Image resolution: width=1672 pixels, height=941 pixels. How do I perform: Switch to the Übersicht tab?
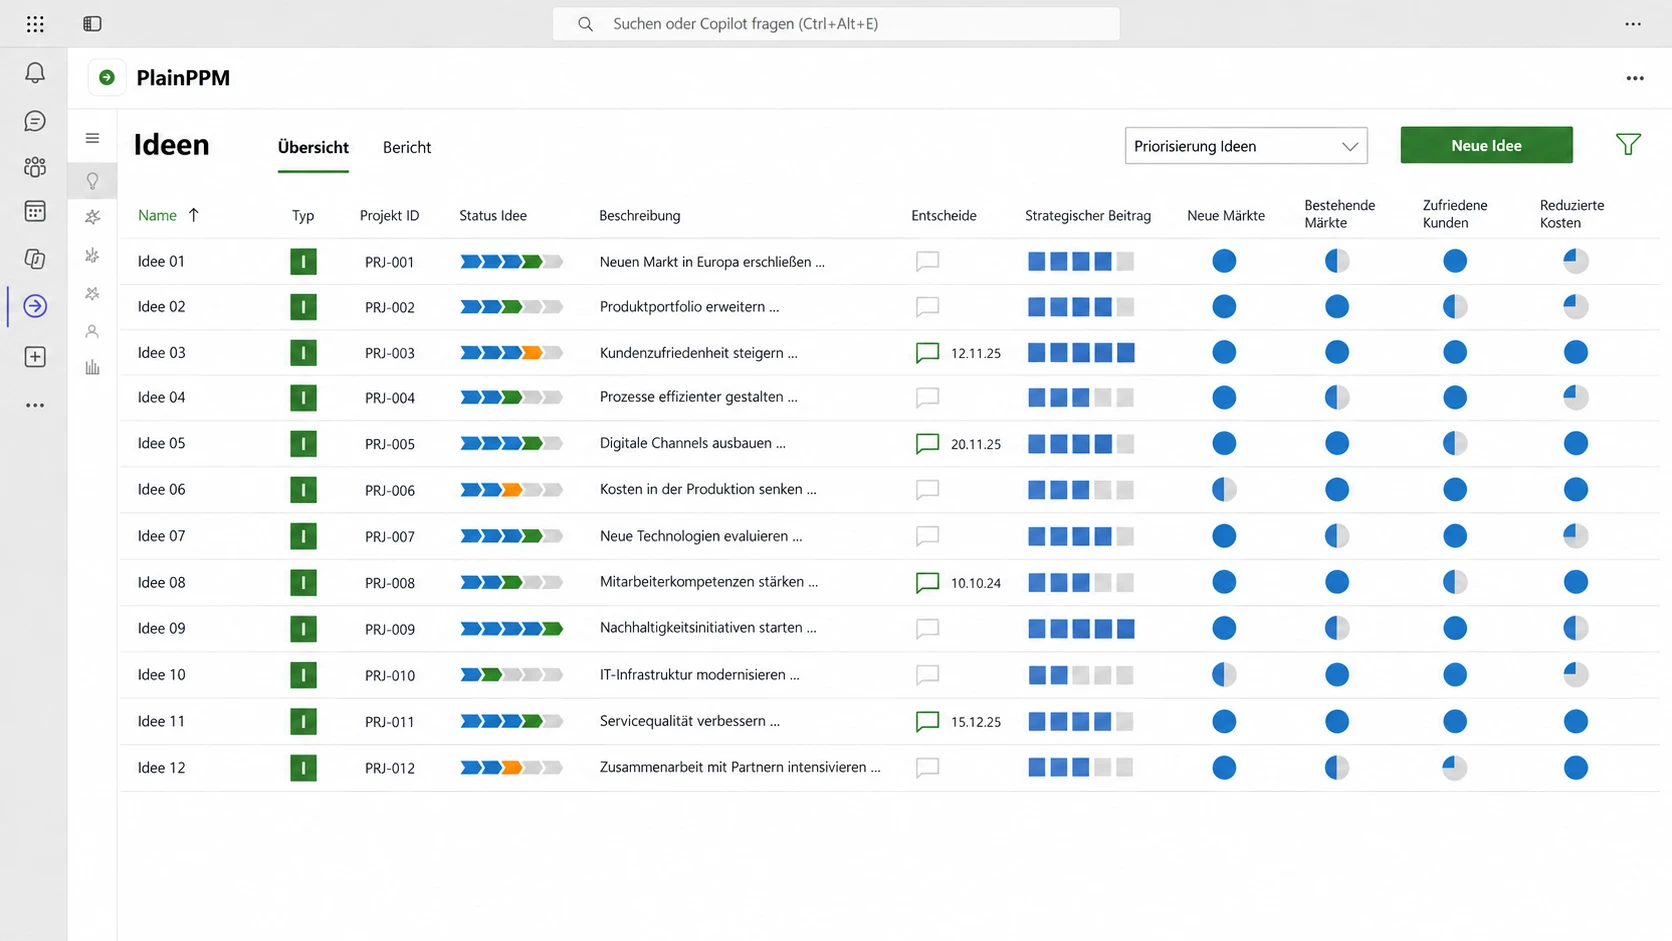point(313,147)
